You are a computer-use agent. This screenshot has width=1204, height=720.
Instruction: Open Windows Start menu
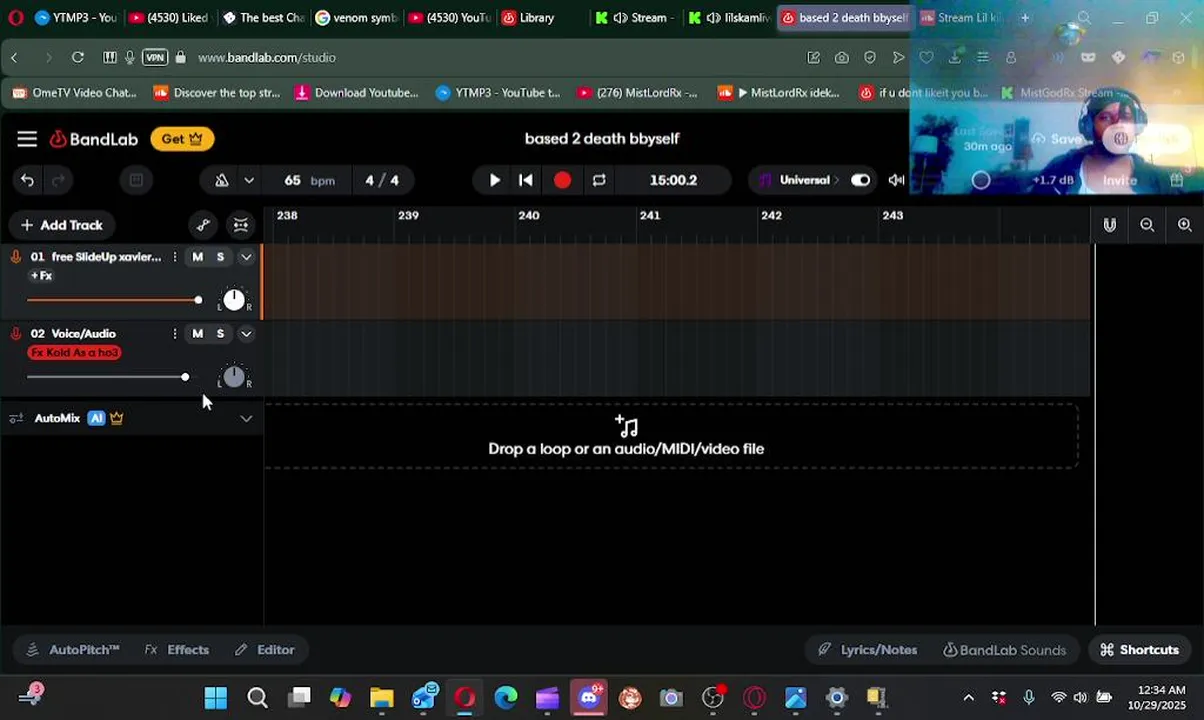tap(215, 697)
